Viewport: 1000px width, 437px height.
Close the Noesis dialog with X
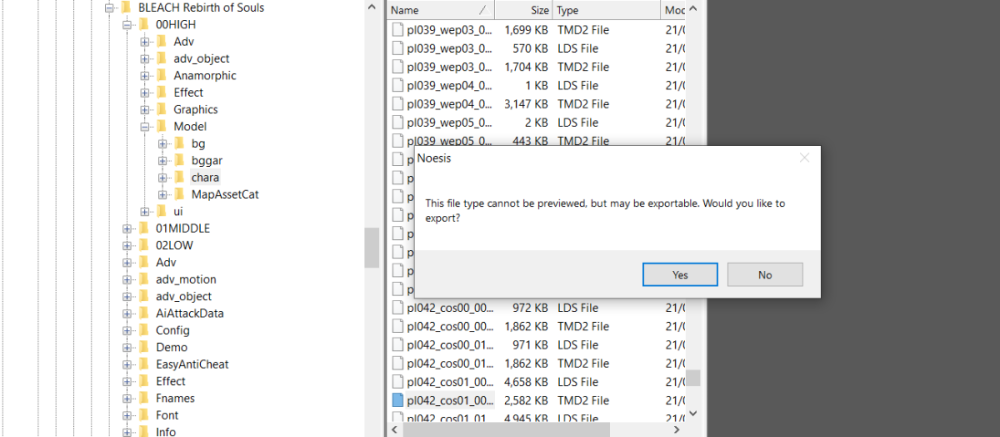click(x=804, y=158)
